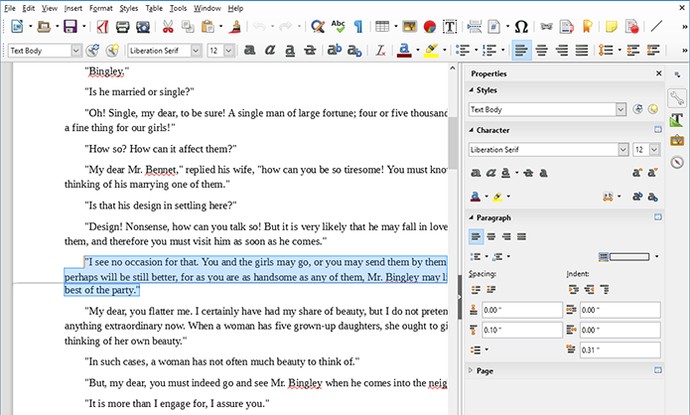Viewport: 690px width, 415px height.
Task: Cut selection with scissors icon
Action: point(168,27)
